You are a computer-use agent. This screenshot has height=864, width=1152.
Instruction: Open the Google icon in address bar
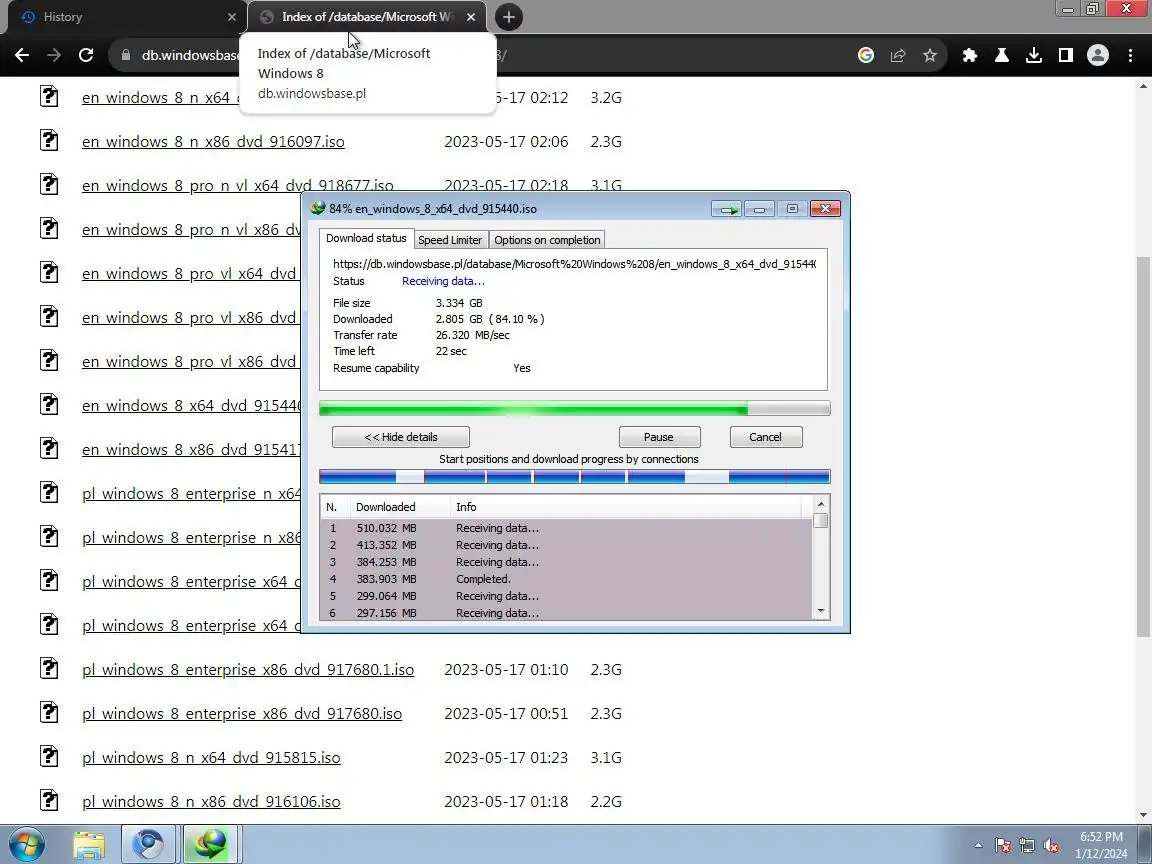[866, 55]
